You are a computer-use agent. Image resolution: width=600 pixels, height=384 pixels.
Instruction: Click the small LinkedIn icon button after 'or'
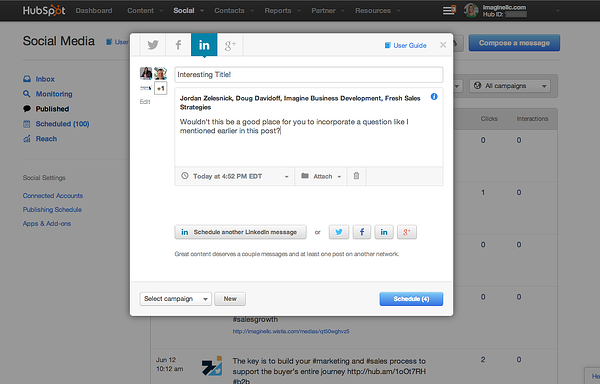(384, 232)
